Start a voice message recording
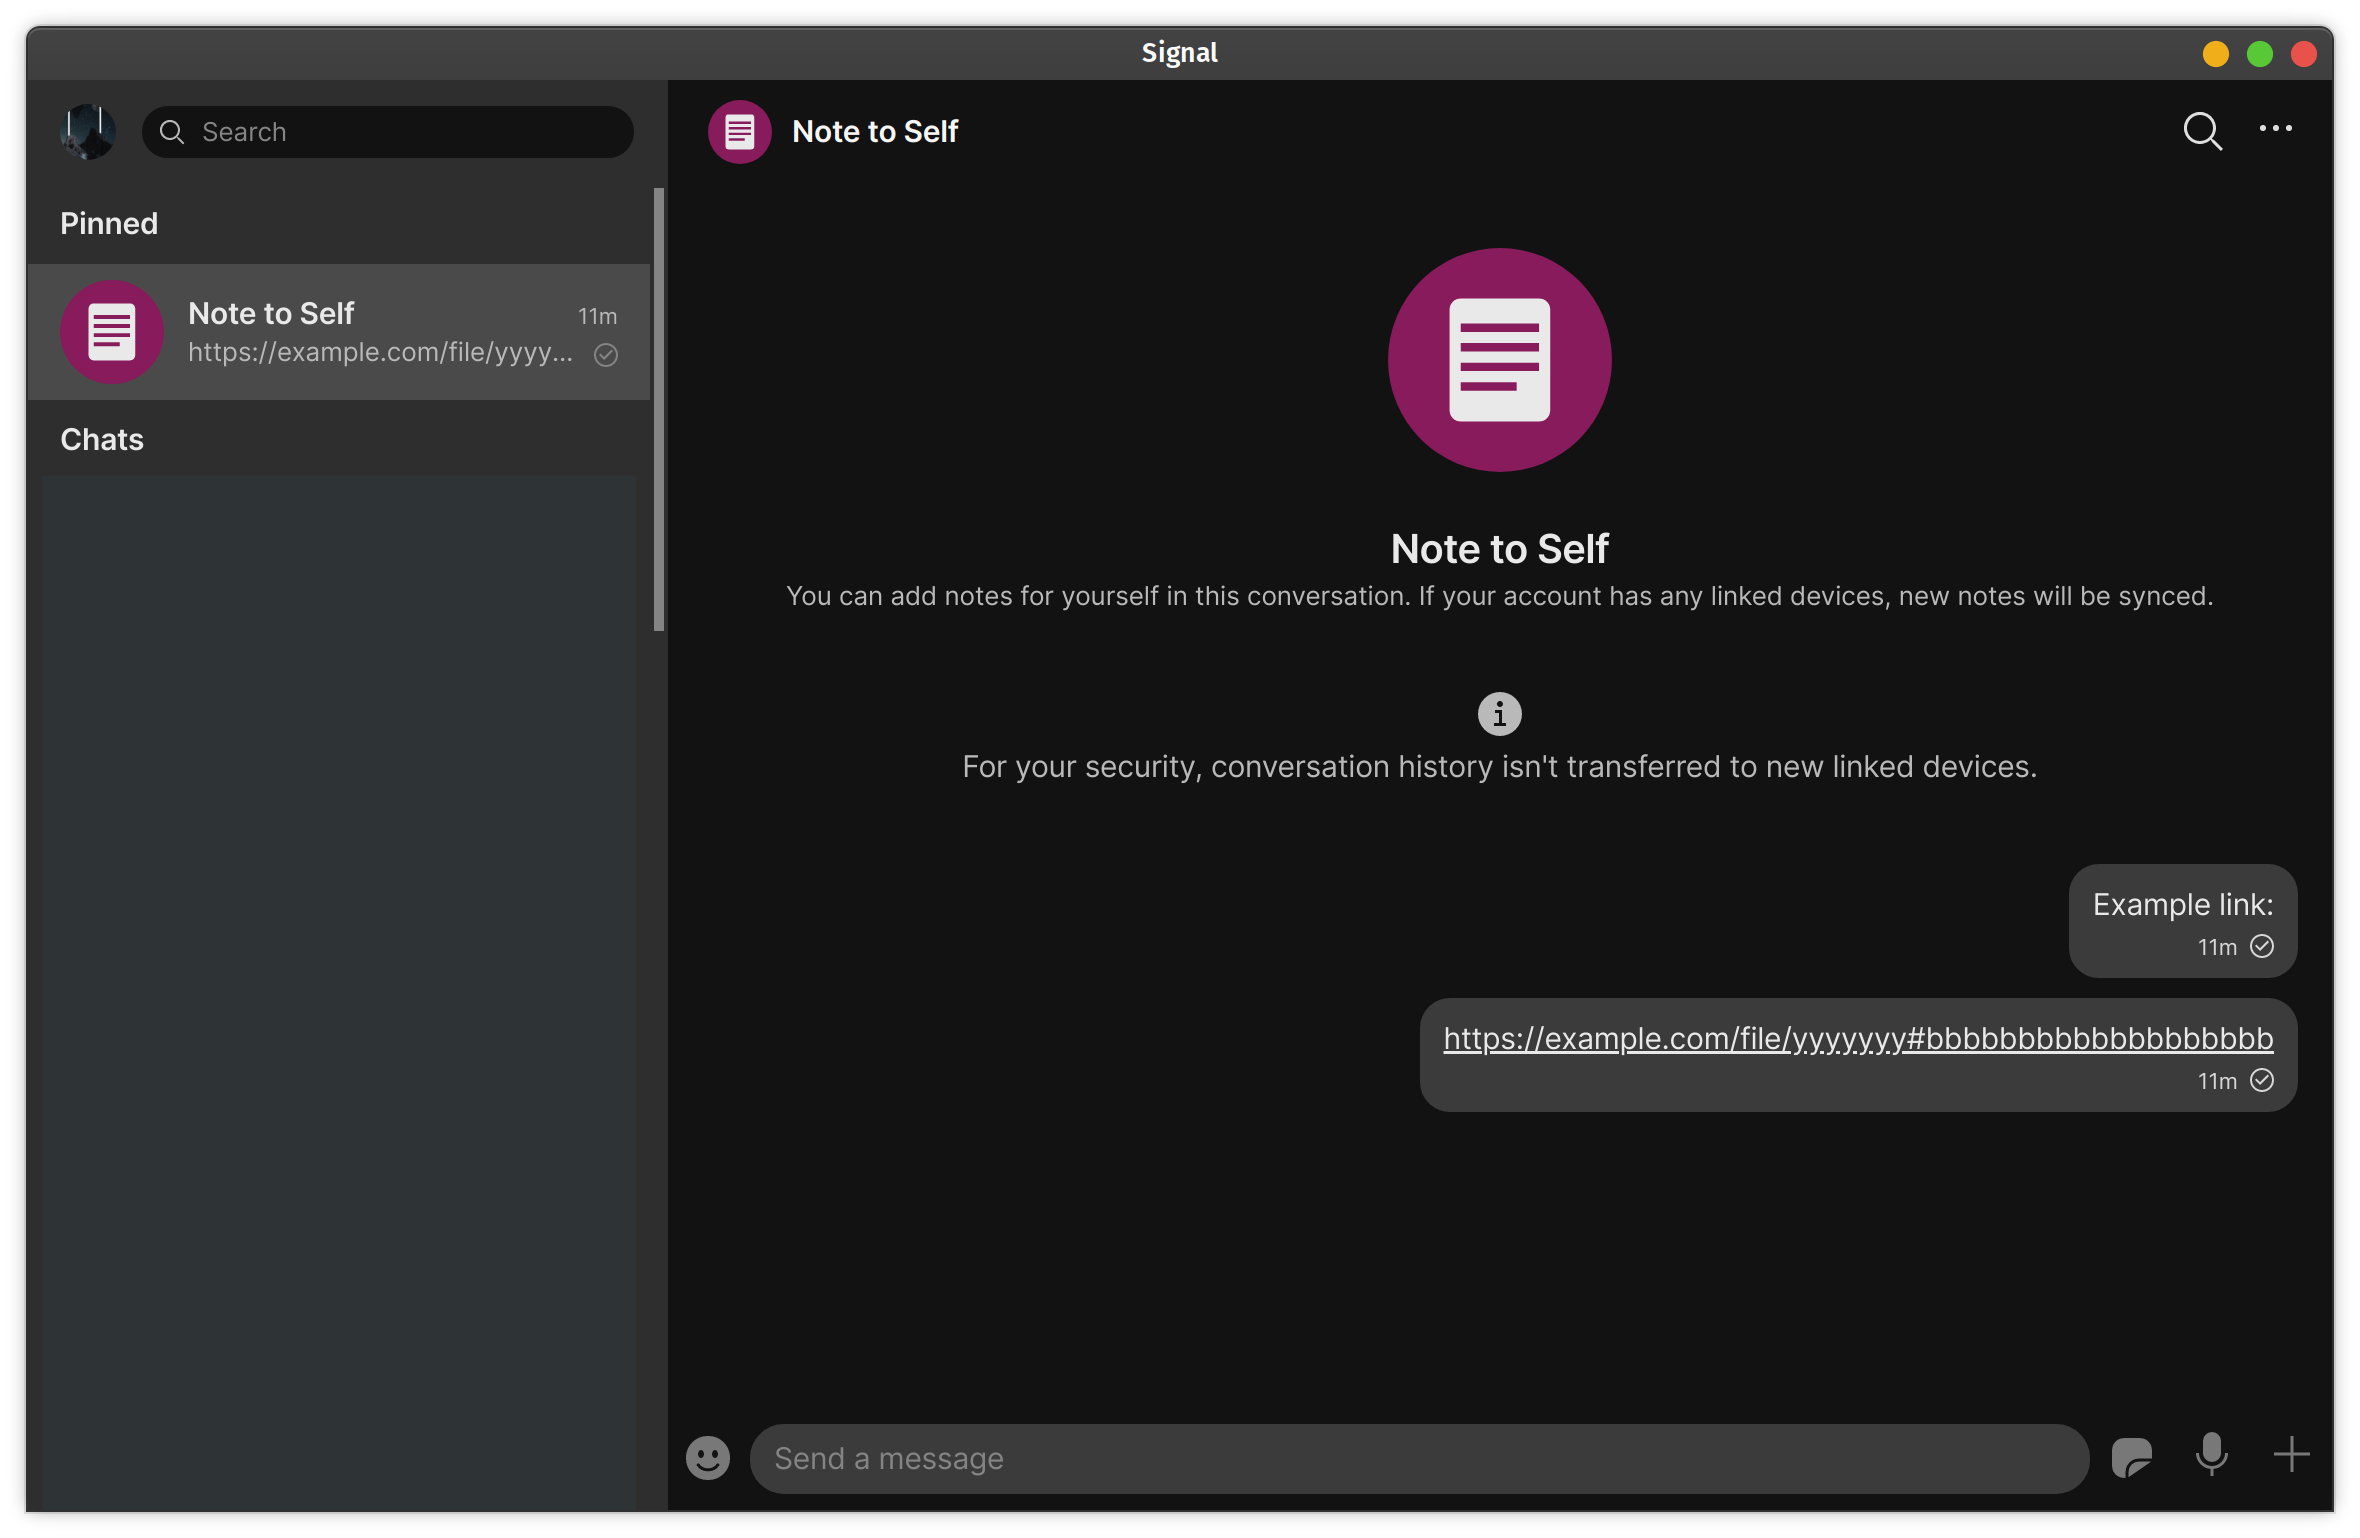The image size is (2360, 1538). coord(2211,1455)
